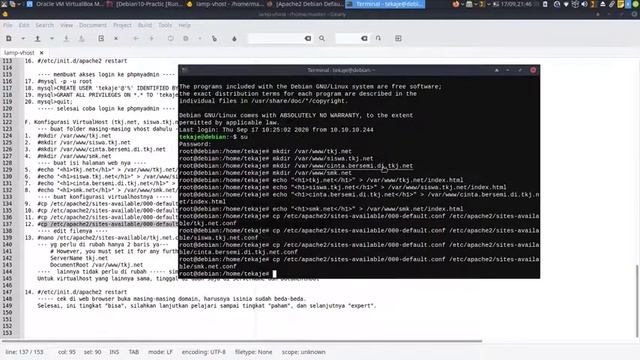Switch to Debian10-Practic taskbar window
This screenshot has width=640, height=360.
point(145,4)
